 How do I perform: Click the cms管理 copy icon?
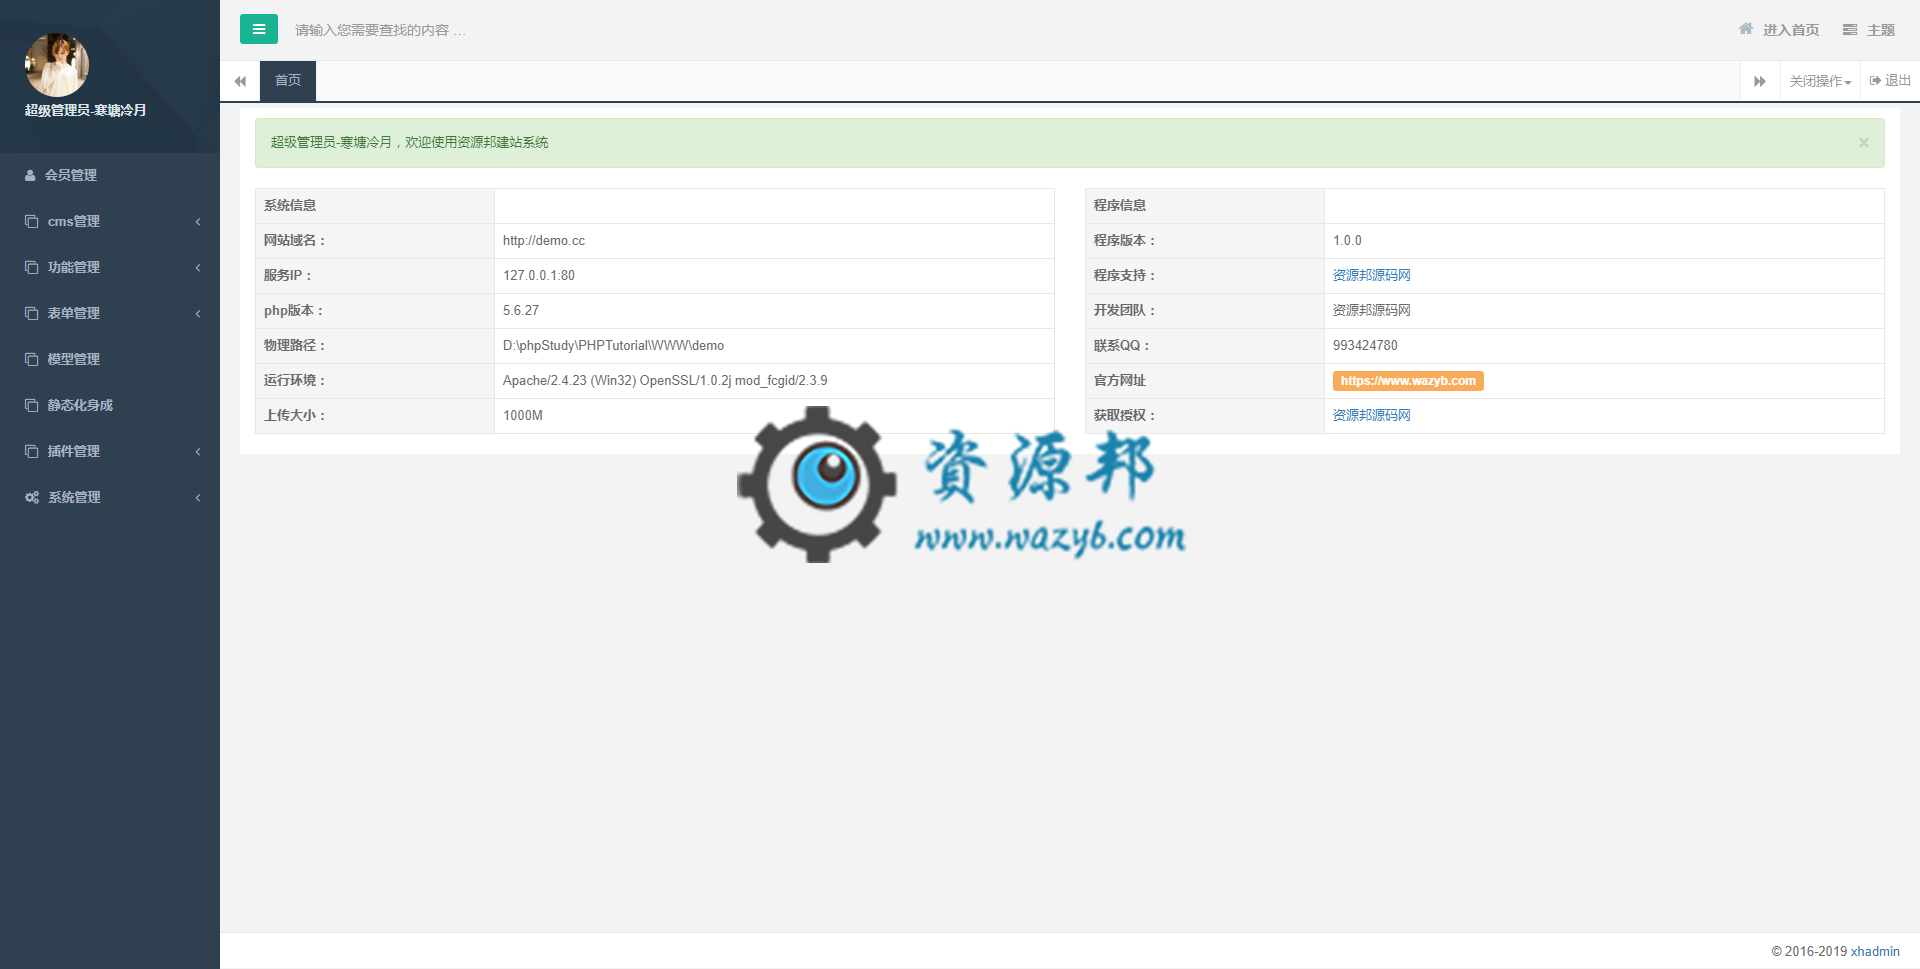pos(32,221)
